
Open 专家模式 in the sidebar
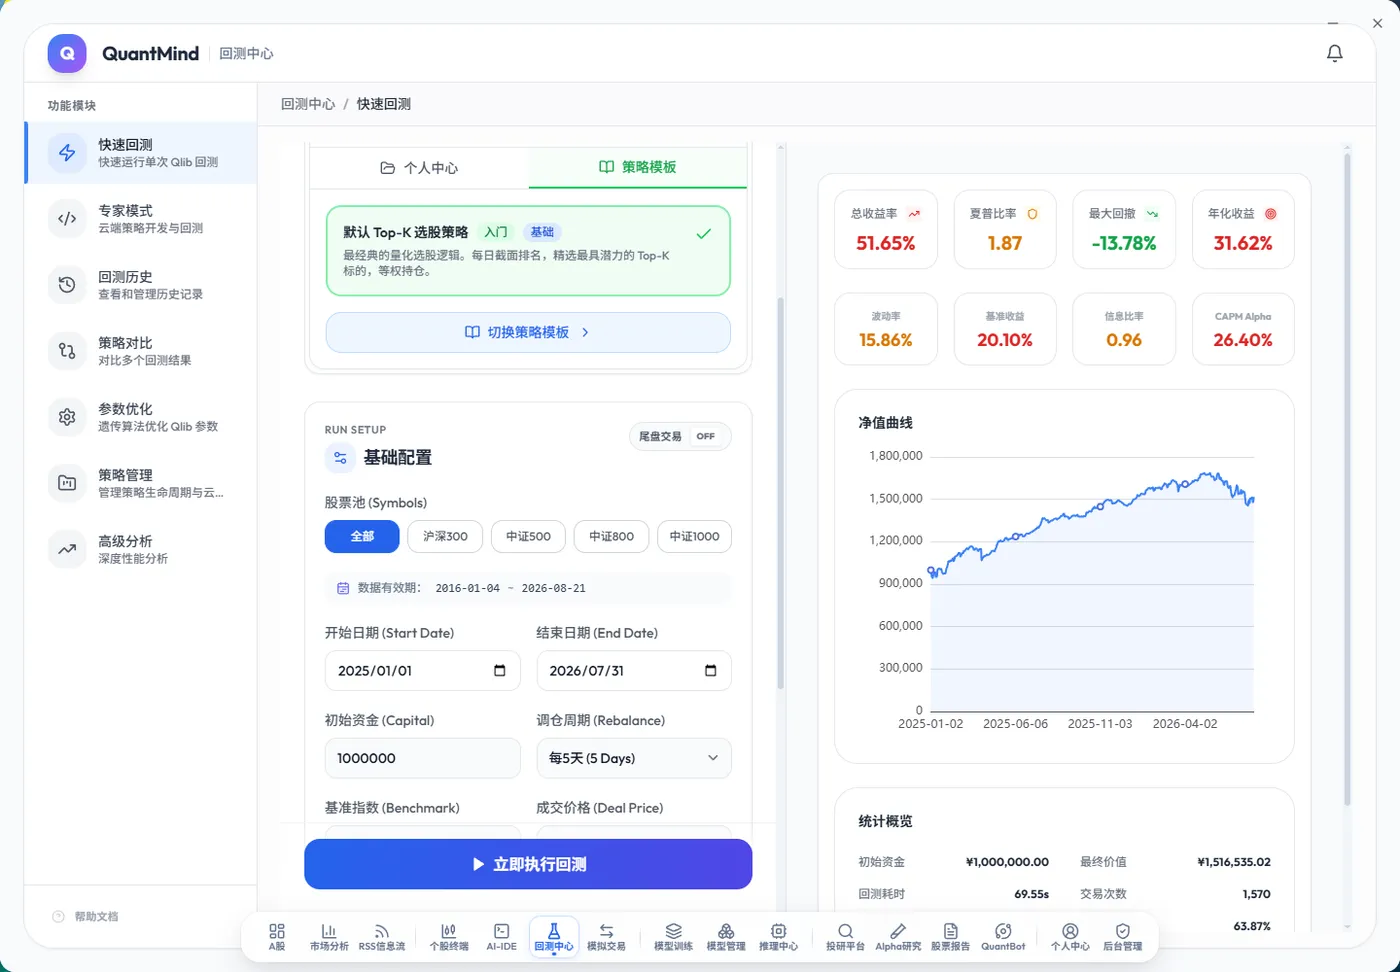click(140, 219)
